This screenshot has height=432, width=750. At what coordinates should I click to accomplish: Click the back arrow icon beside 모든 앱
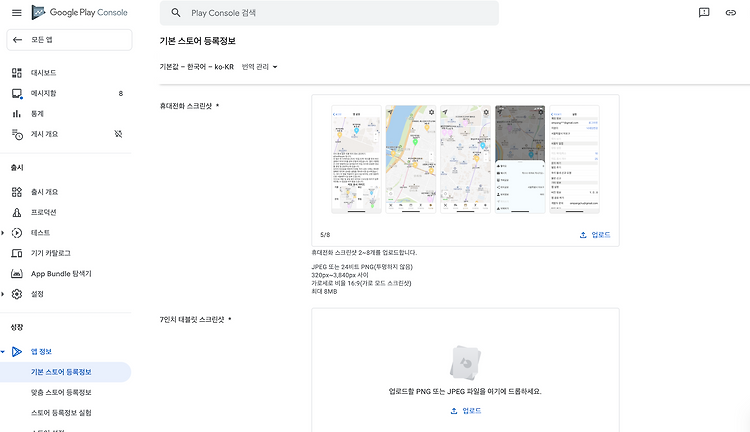tap(17, 40)
